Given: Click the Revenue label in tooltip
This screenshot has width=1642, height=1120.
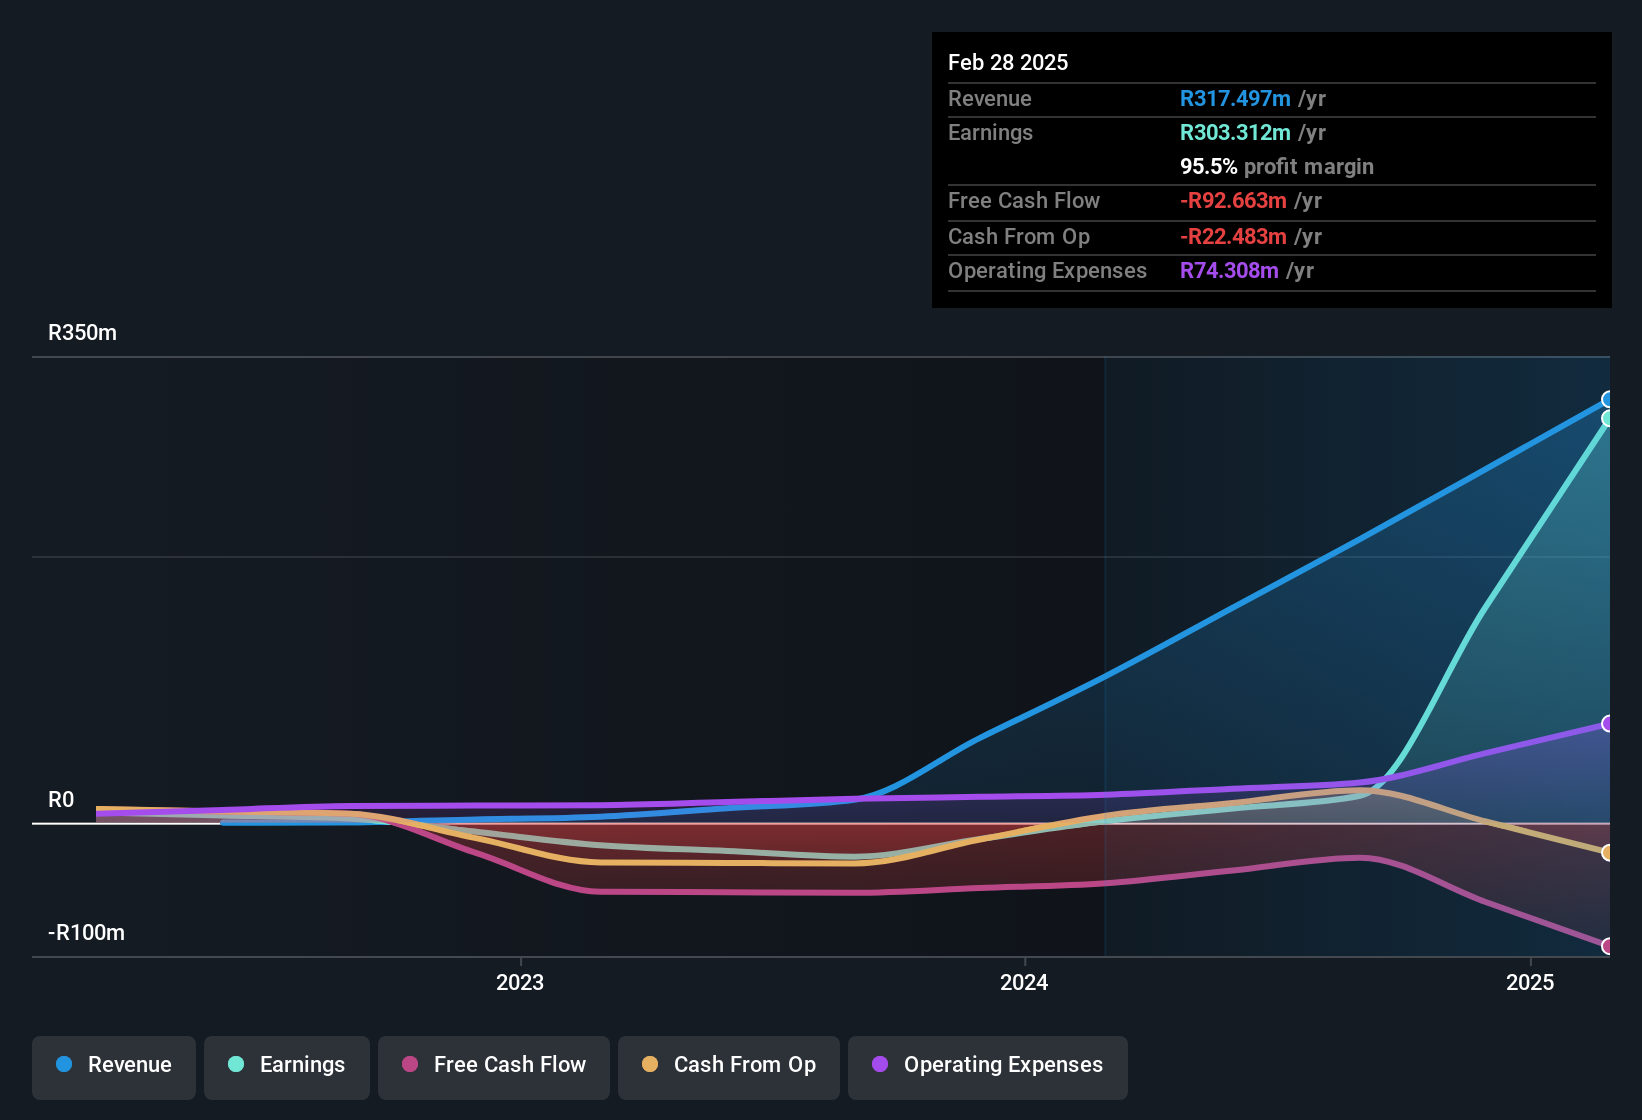Looking at the screenshot, I should pos(990,98).
